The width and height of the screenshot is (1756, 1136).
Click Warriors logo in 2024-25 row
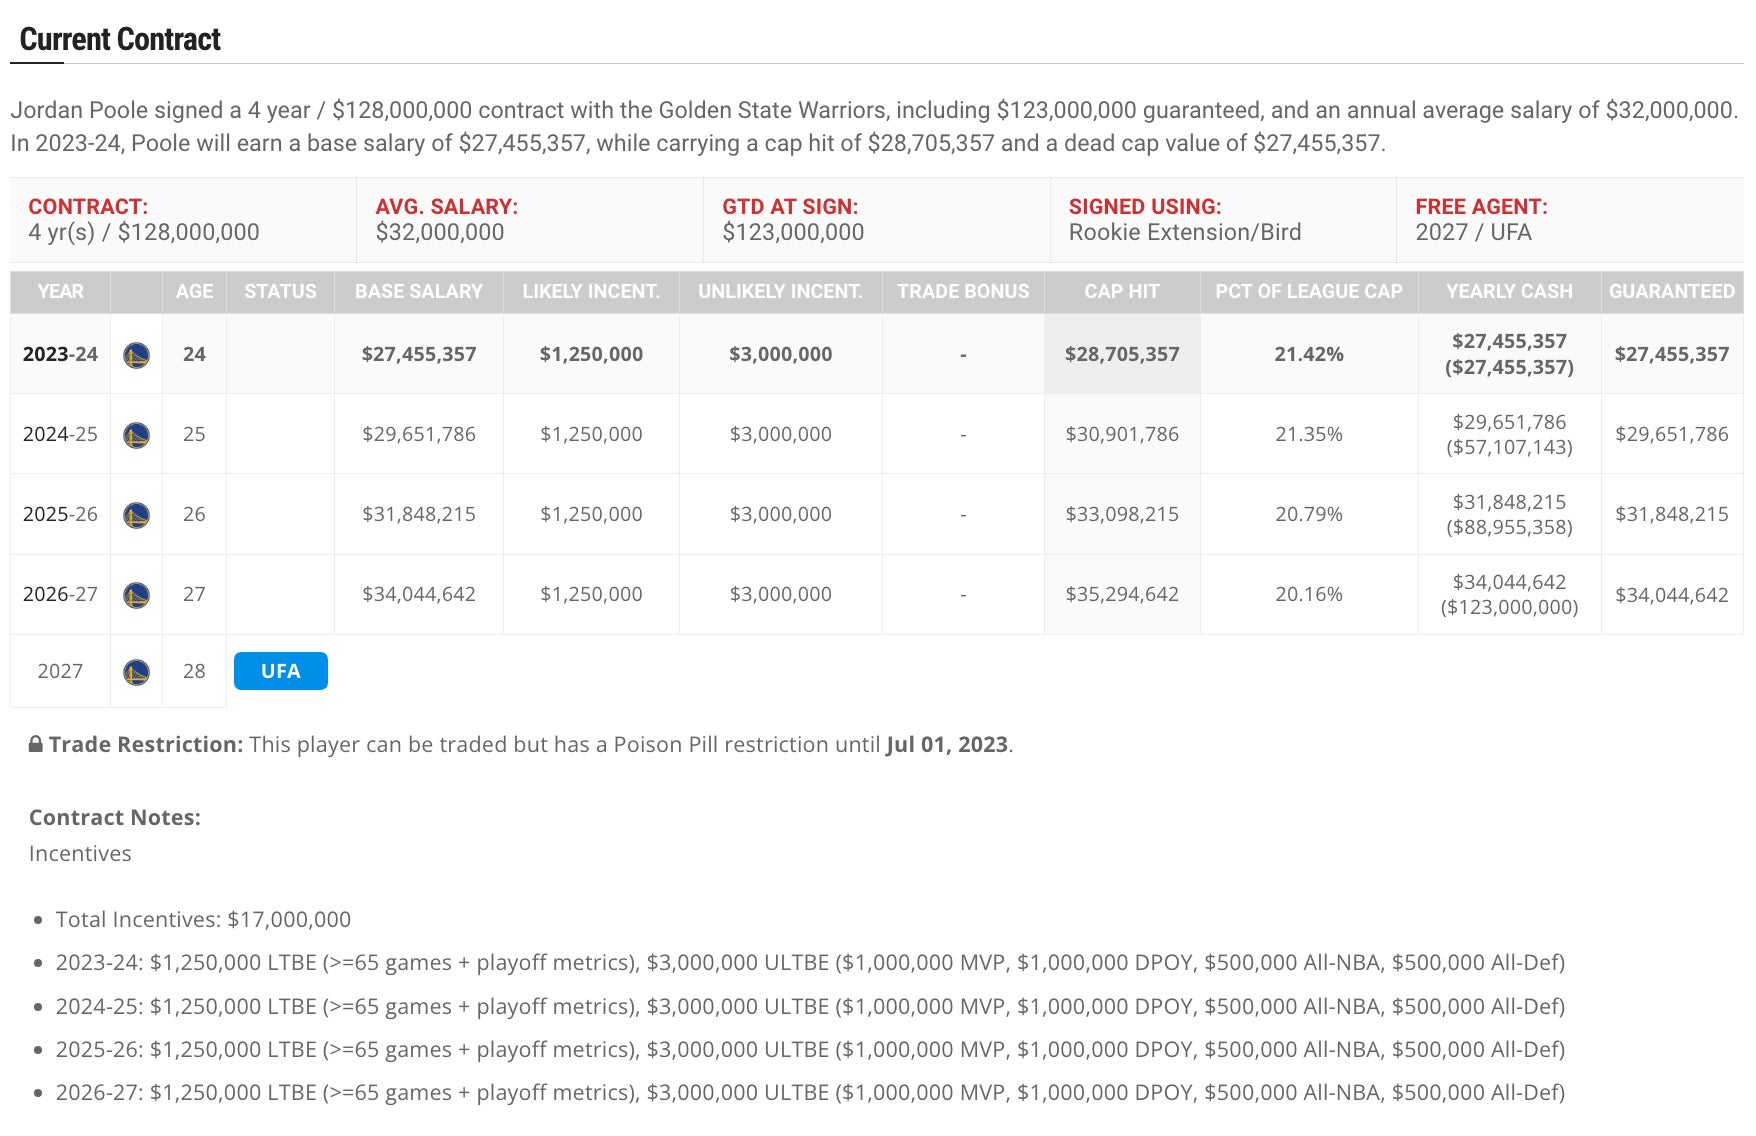[136, 435]
